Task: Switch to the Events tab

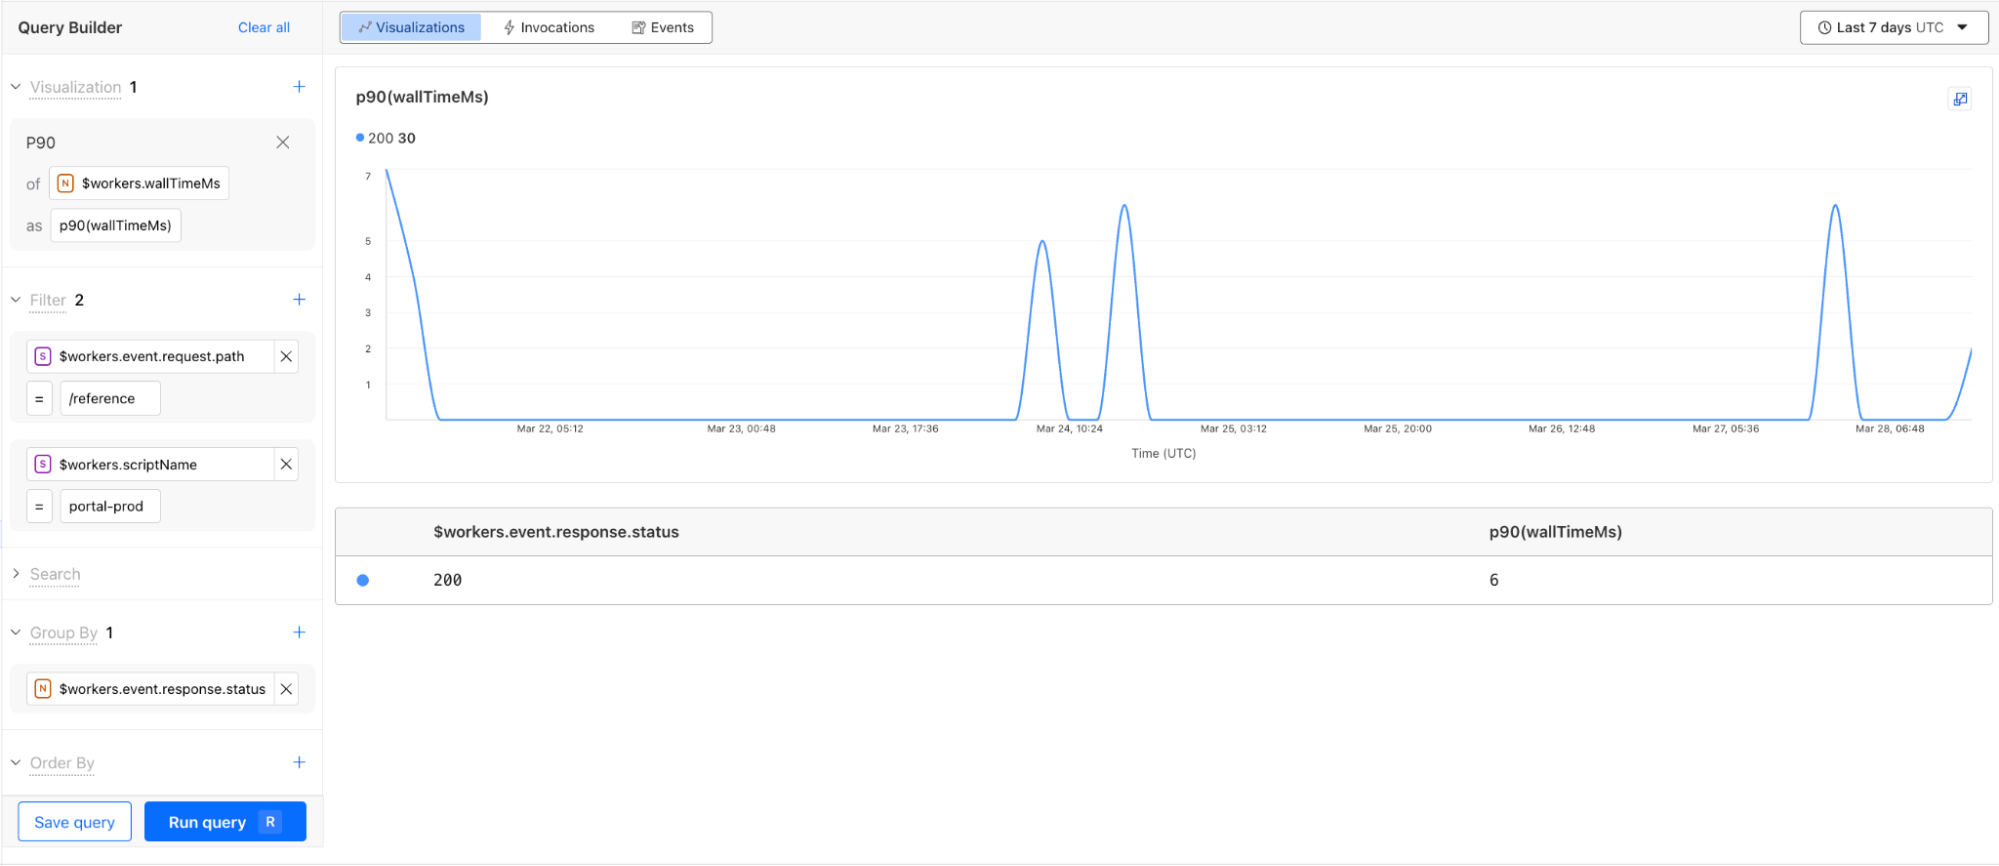Action: point(663,28)
